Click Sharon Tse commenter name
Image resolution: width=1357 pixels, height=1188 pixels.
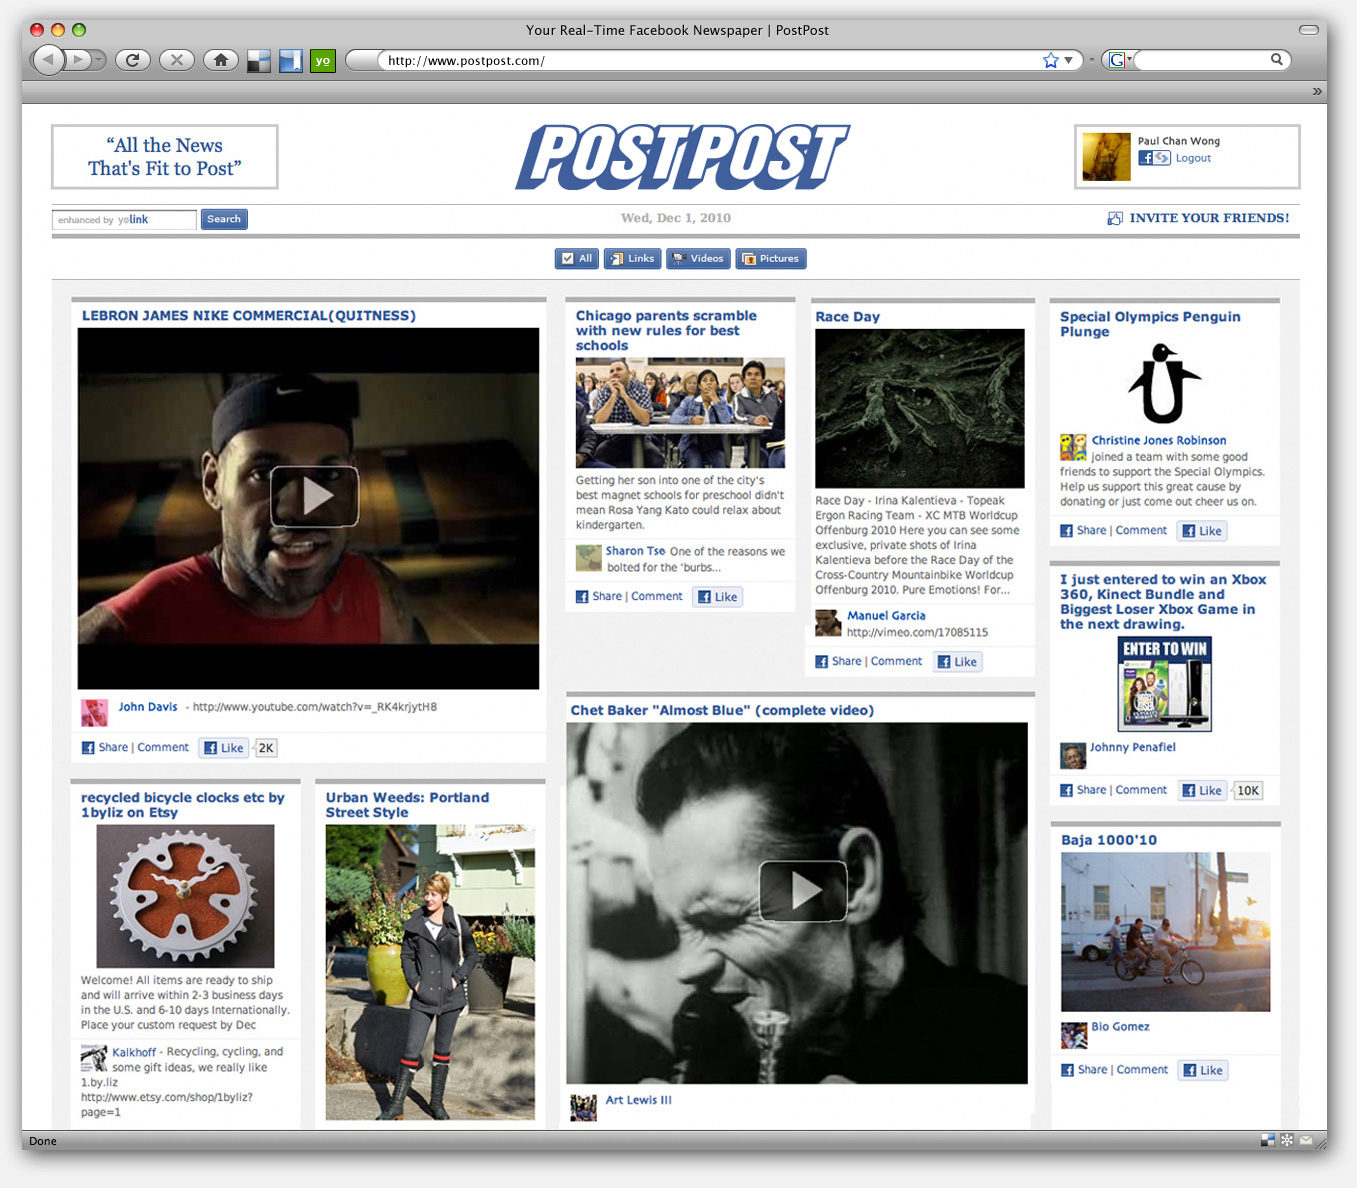coord(635,551)
